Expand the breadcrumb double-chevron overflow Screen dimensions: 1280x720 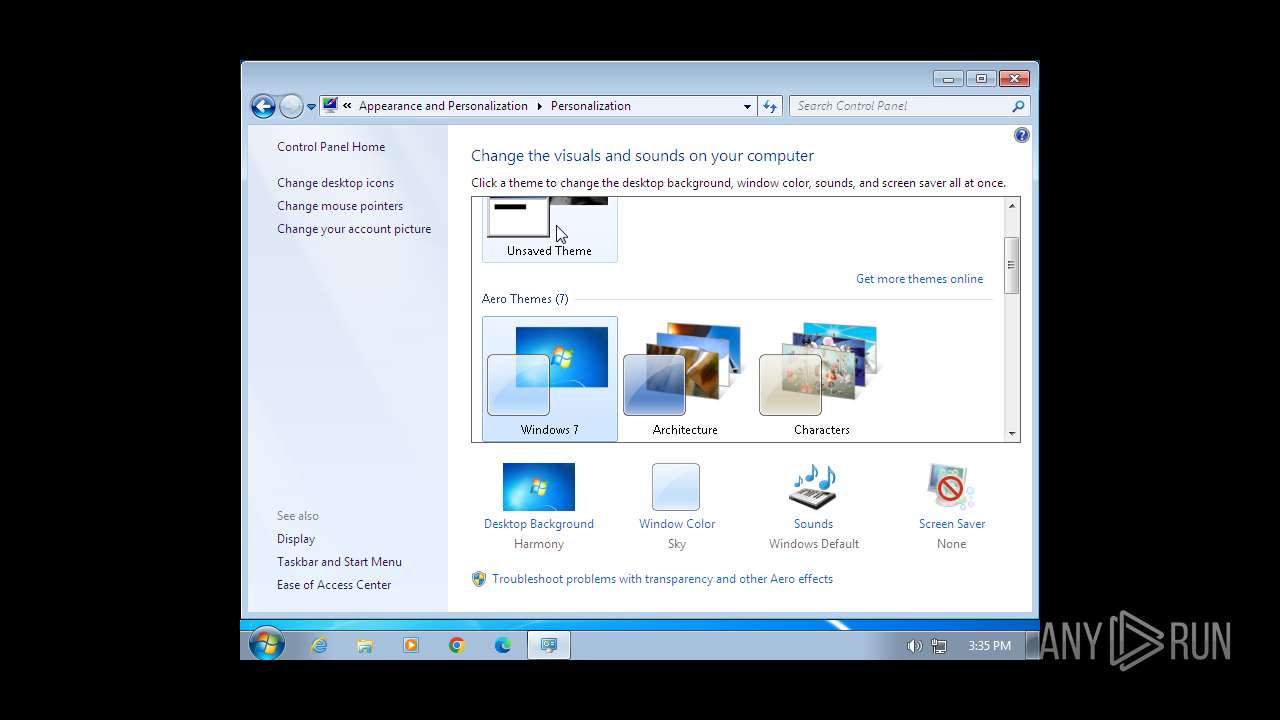pyautogui.click(x=347, y=106)
